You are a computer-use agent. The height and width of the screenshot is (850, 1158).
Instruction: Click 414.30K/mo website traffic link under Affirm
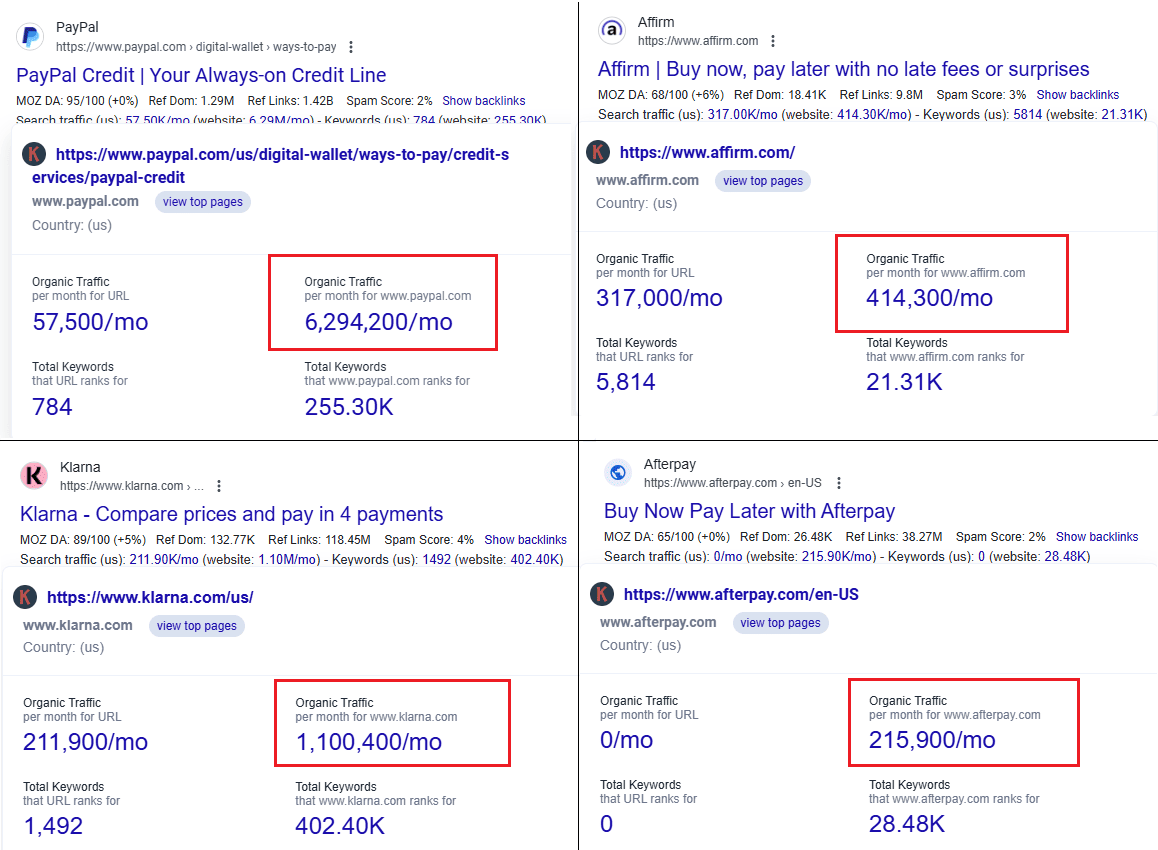[874, 114]
